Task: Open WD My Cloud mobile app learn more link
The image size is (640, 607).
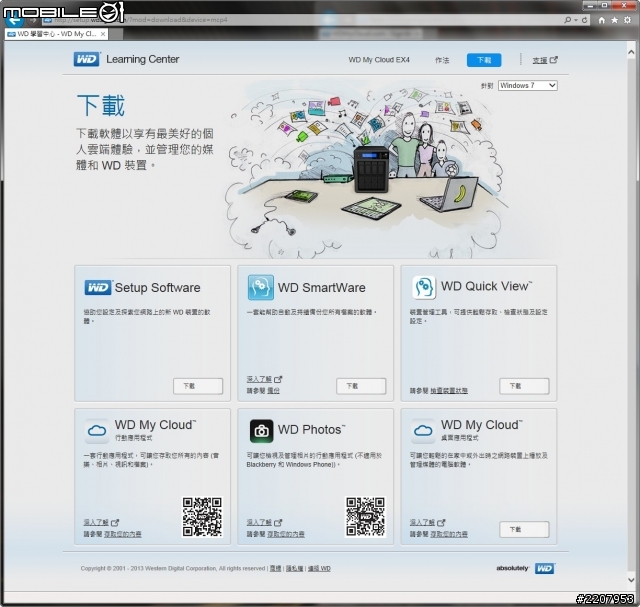Action: pyautogui.click(x=101, y=523)
